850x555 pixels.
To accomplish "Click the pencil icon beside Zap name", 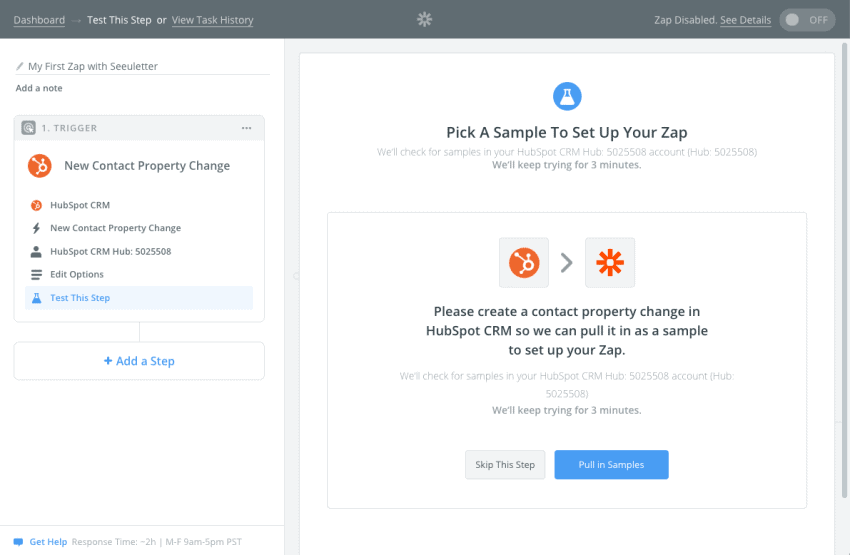I will [x=20, y=66].
